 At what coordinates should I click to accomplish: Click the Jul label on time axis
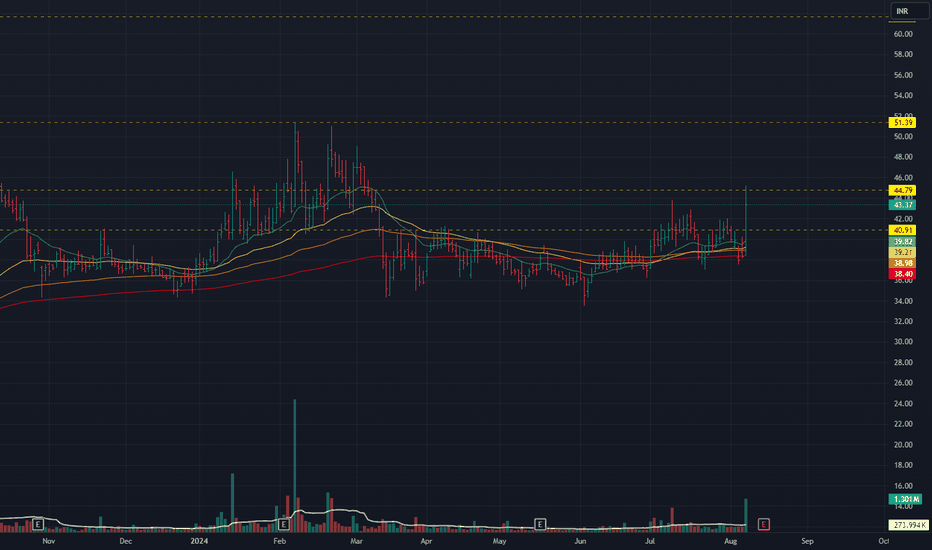[x=650, y=541]
